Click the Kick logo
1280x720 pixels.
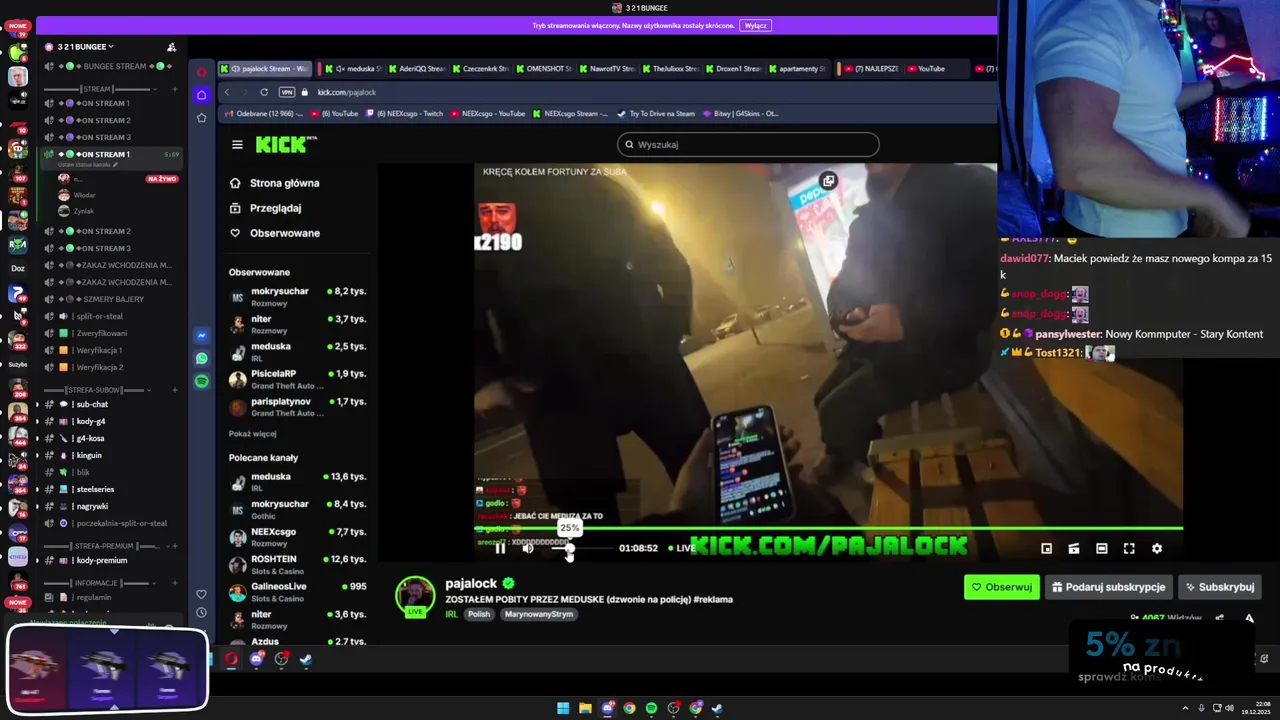pyautogui.click(x=285, y=144)
